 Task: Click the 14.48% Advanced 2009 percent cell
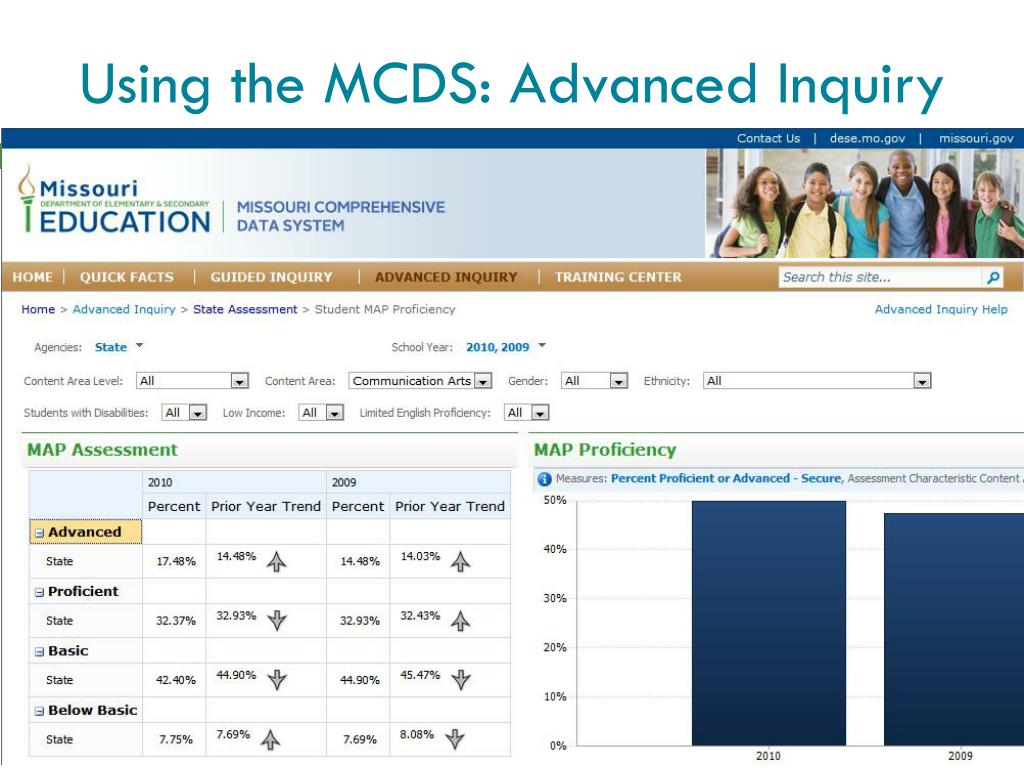pyautogui.click(x=359, y=562)
